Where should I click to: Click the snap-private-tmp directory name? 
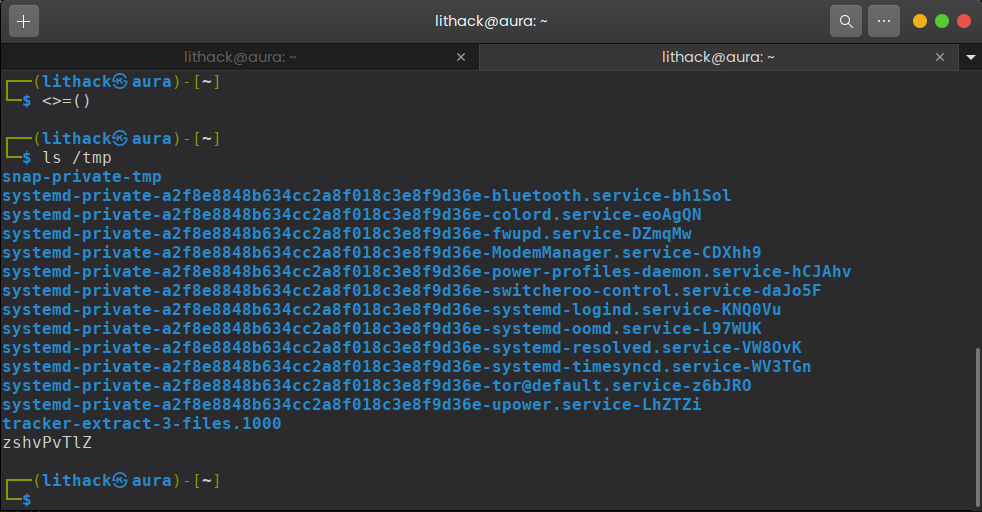coord(81,177)
